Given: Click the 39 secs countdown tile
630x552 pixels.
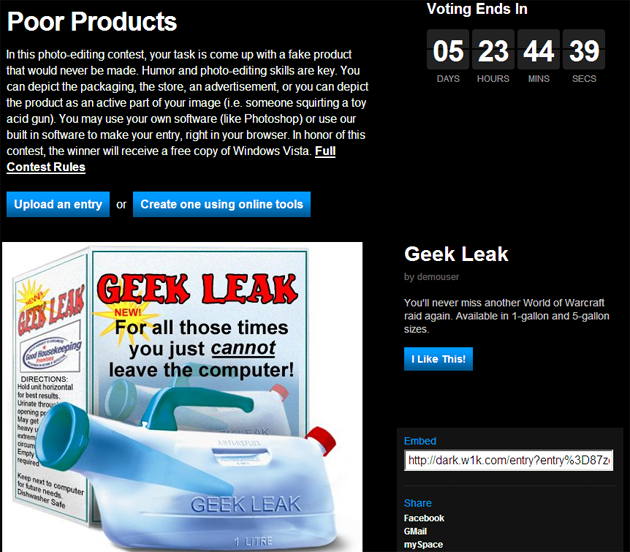Looking at the screenshot, I should pos(584,50).
